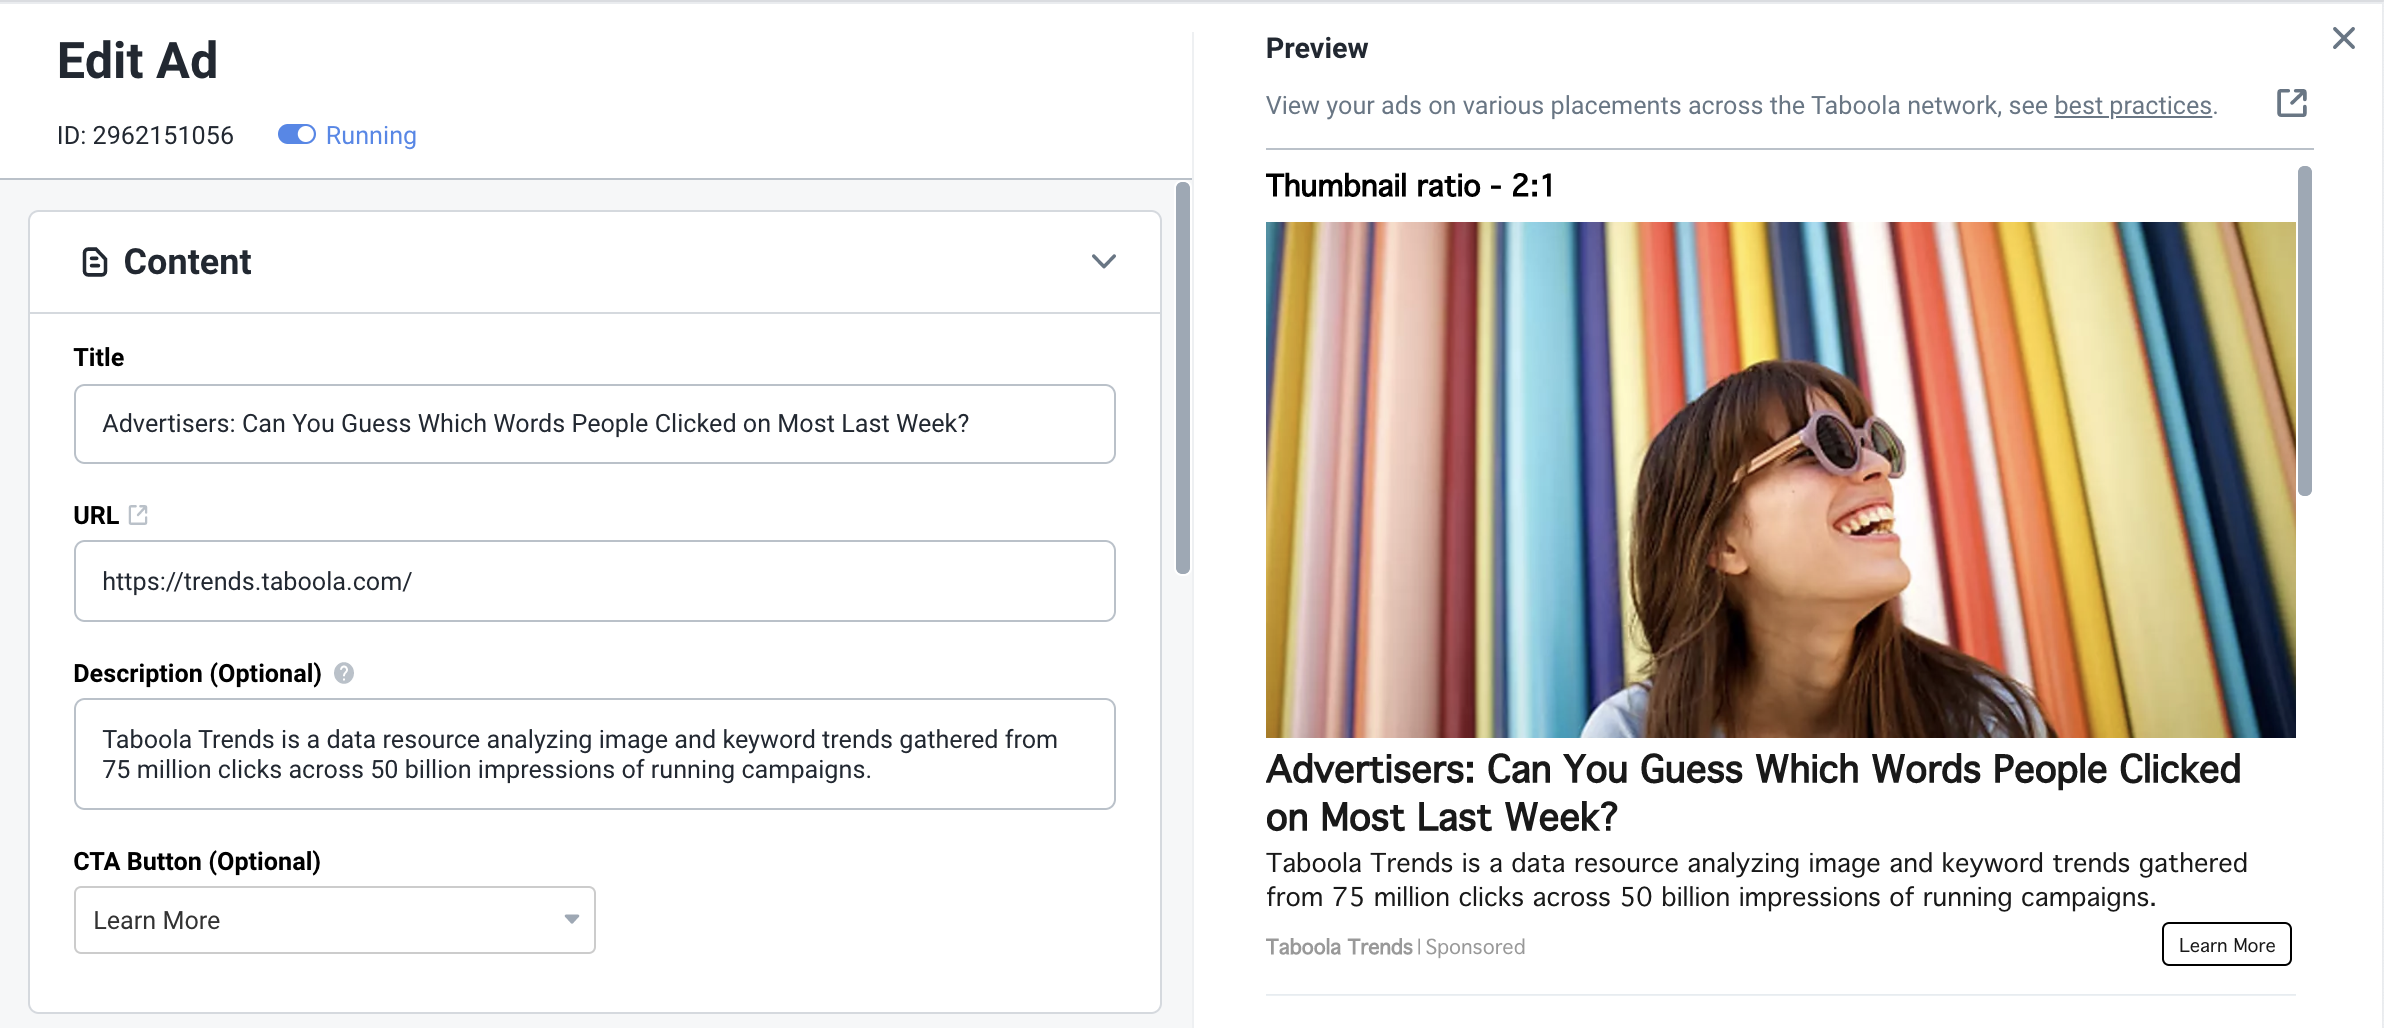
Task: Click the ad preview thumbnail image
Action: [1780, 480]
